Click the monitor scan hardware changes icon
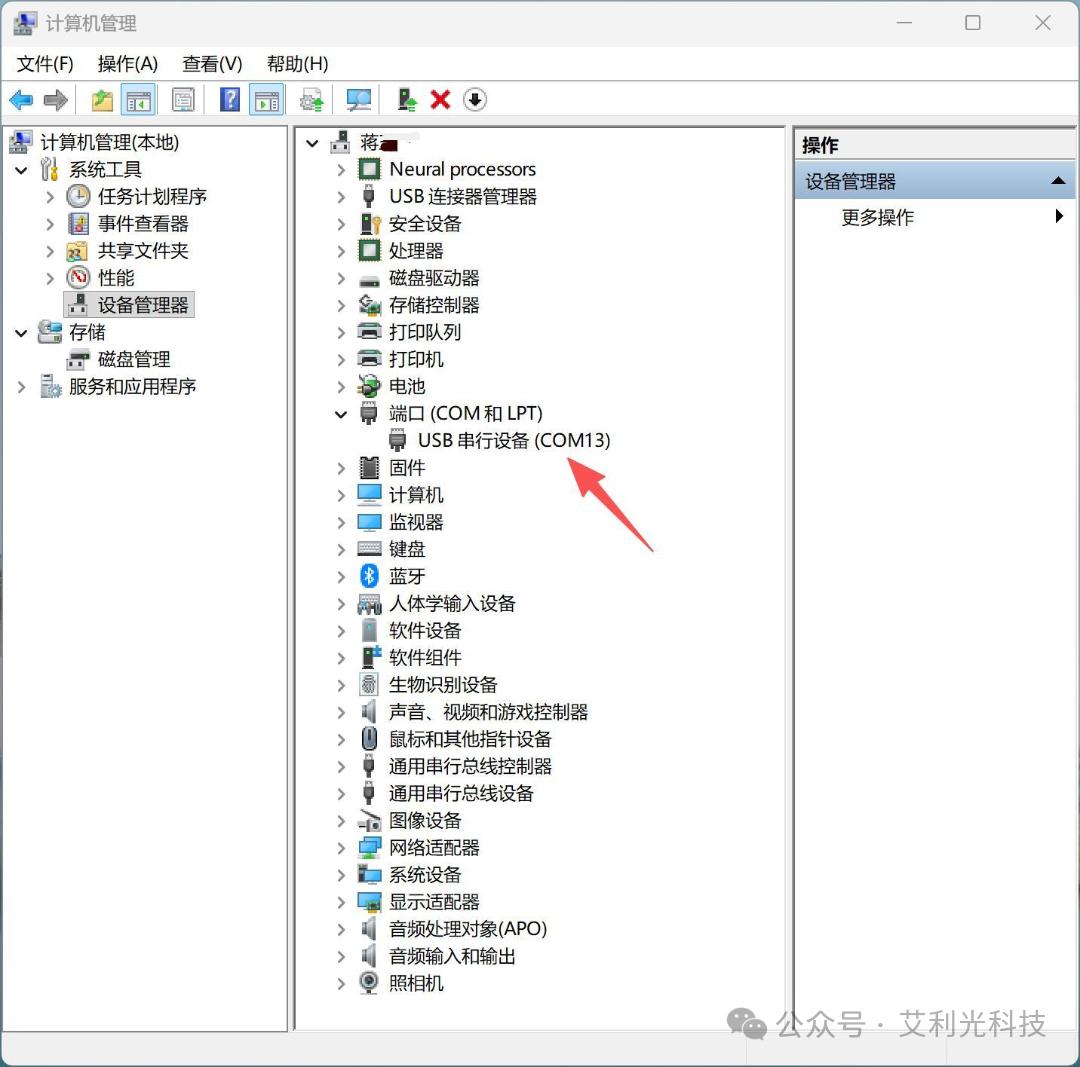Image resolution: width=1080 pixels, height=1067 pixels. click(x=359, y=101)
